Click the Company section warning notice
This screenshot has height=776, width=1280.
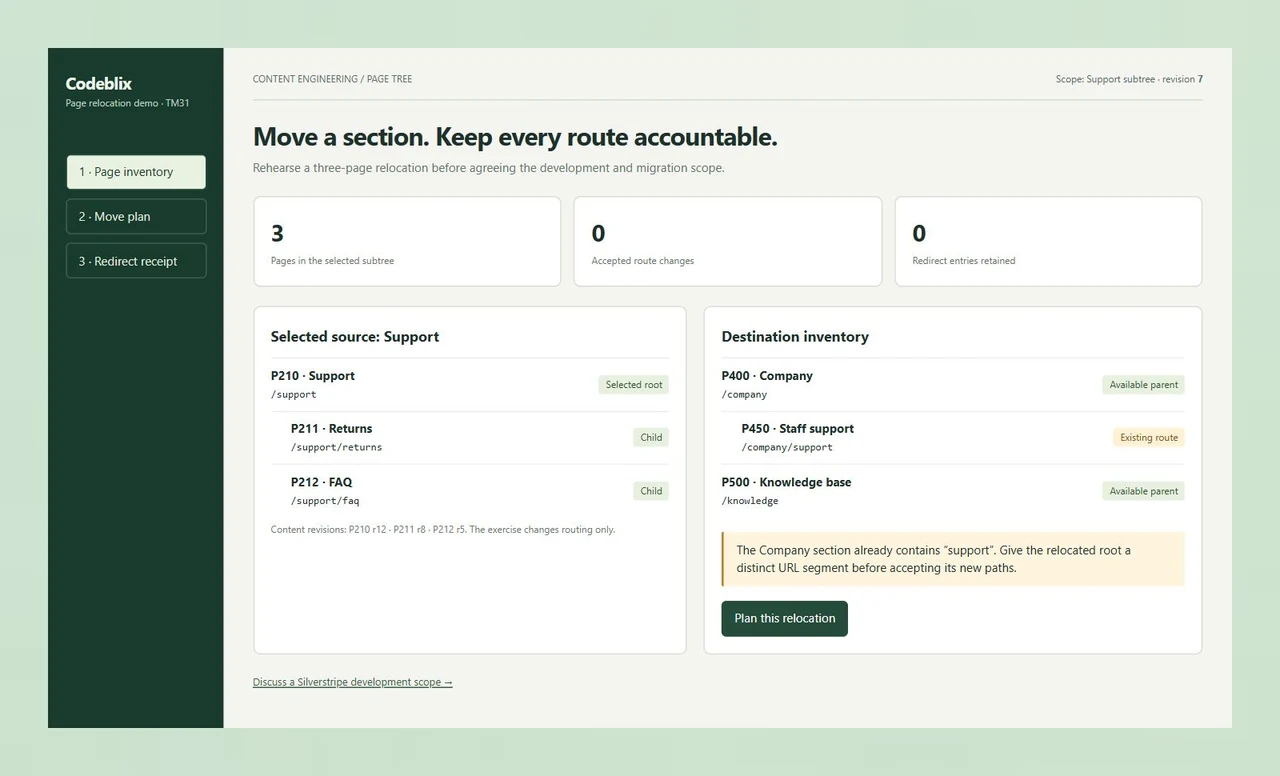click(x=953, y=559)
